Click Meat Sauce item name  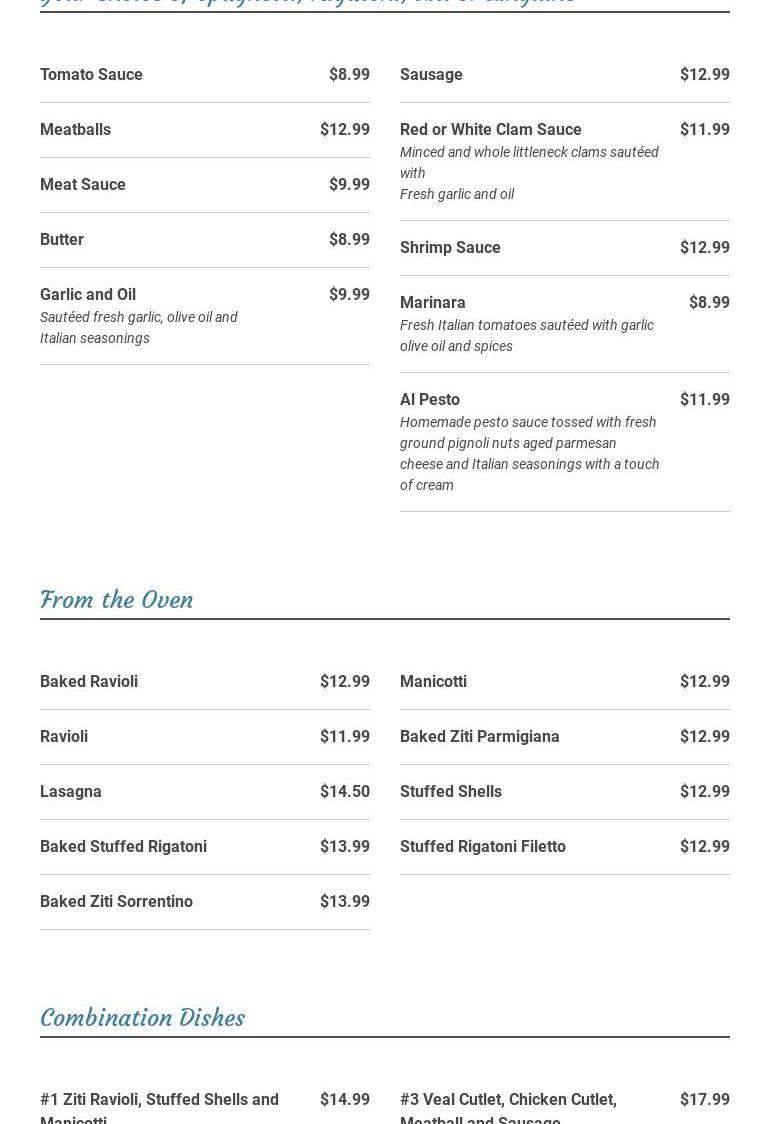[x=83, y=185]
